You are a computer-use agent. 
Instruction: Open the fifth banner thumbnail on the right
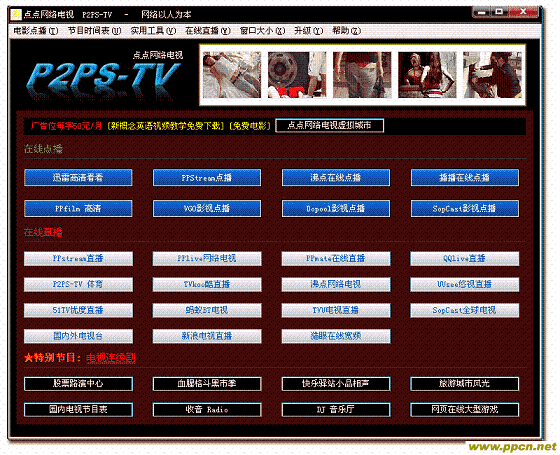point(492,75)
